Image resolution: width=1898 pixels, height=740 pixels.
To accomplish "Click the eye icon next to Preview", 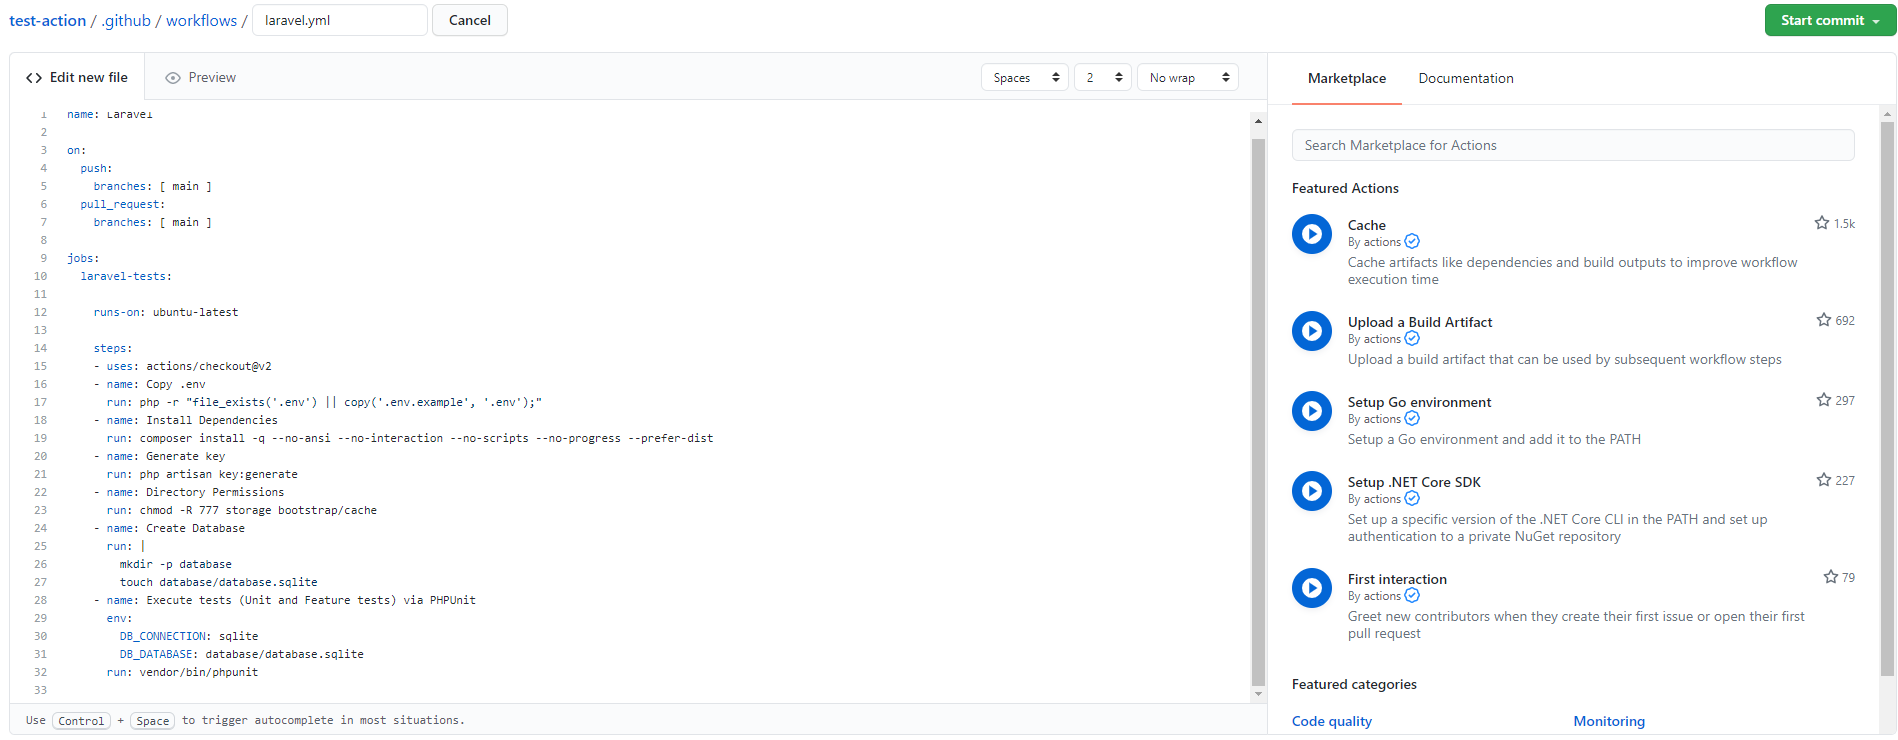I will click(173, 78).
